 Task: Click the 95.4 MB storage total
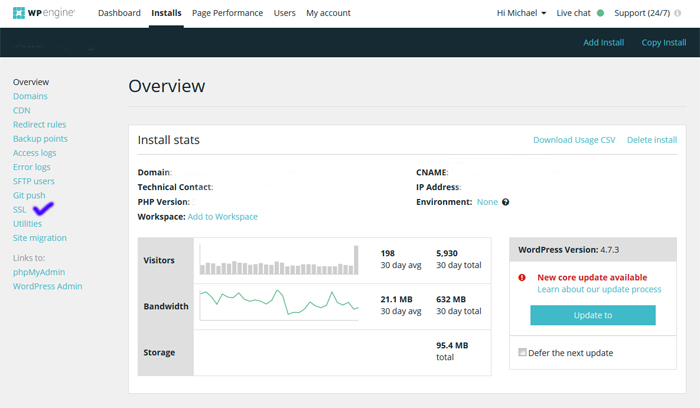[452, 346]
